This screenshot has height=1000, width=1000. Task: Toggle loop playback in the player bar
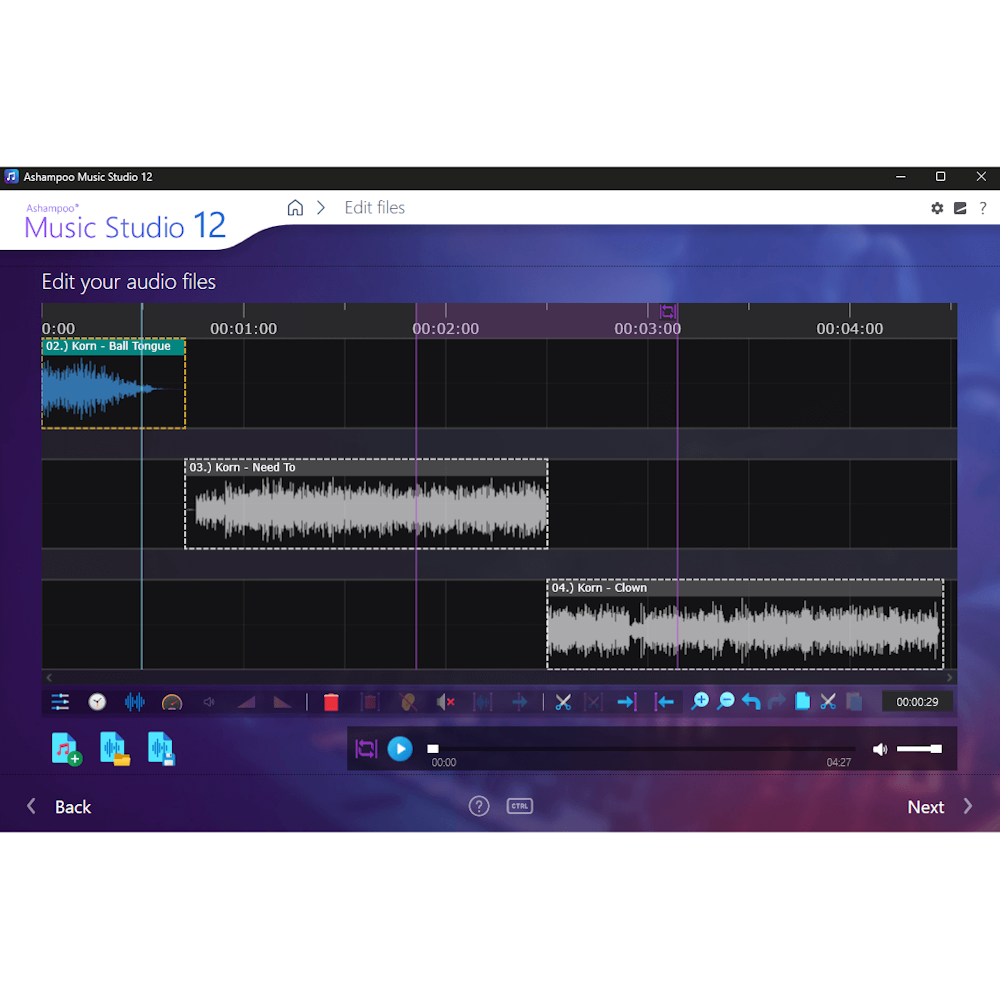[366, 749]
